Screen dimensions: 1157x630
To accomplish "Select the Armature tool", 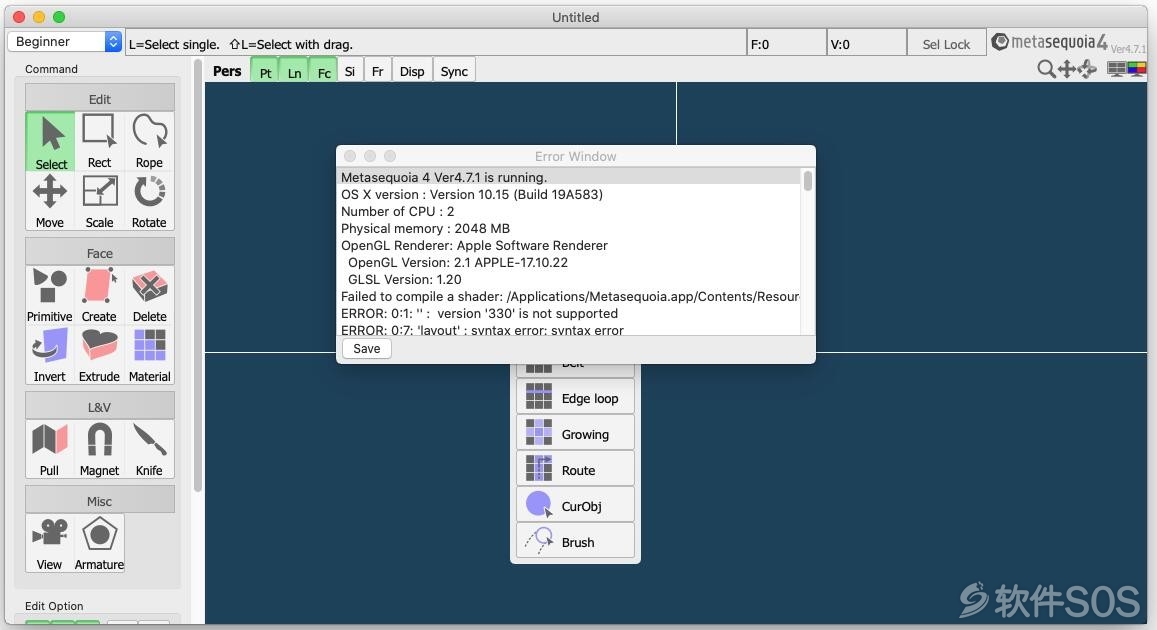I will [x=100, y=544].
